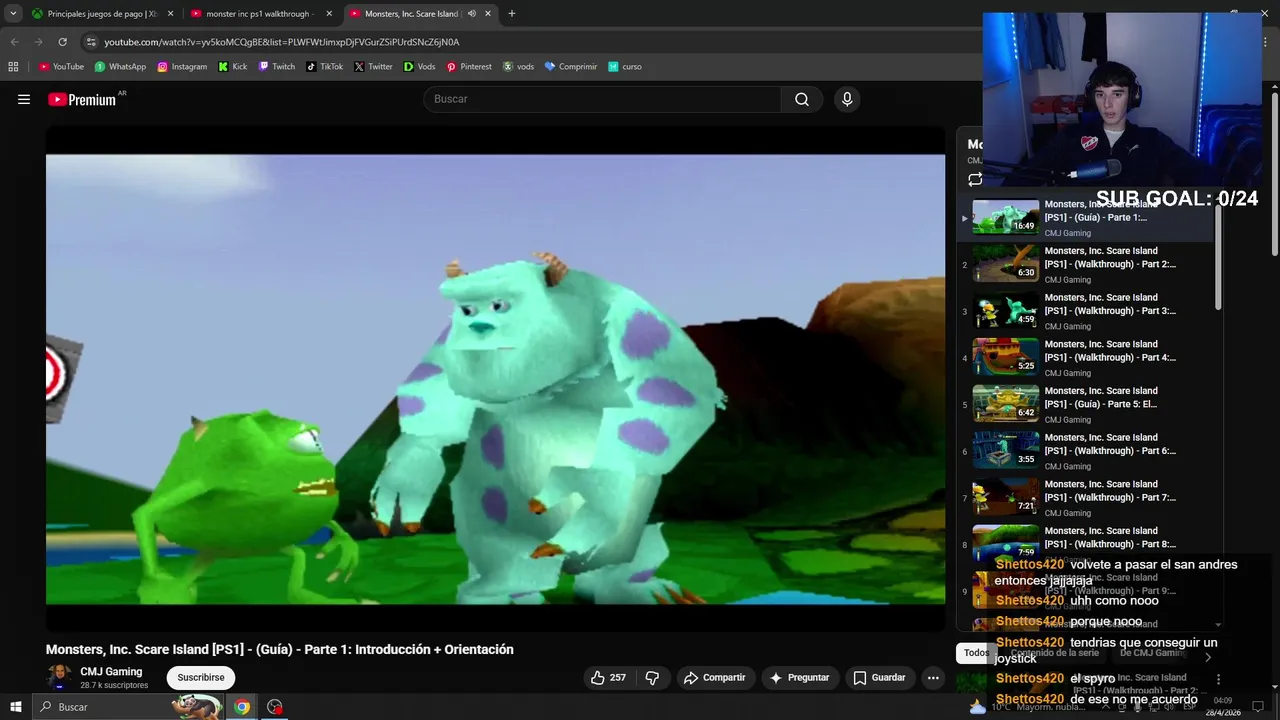
Task: Go to the YouTube Premium home logo
Action: click(82, 99)
